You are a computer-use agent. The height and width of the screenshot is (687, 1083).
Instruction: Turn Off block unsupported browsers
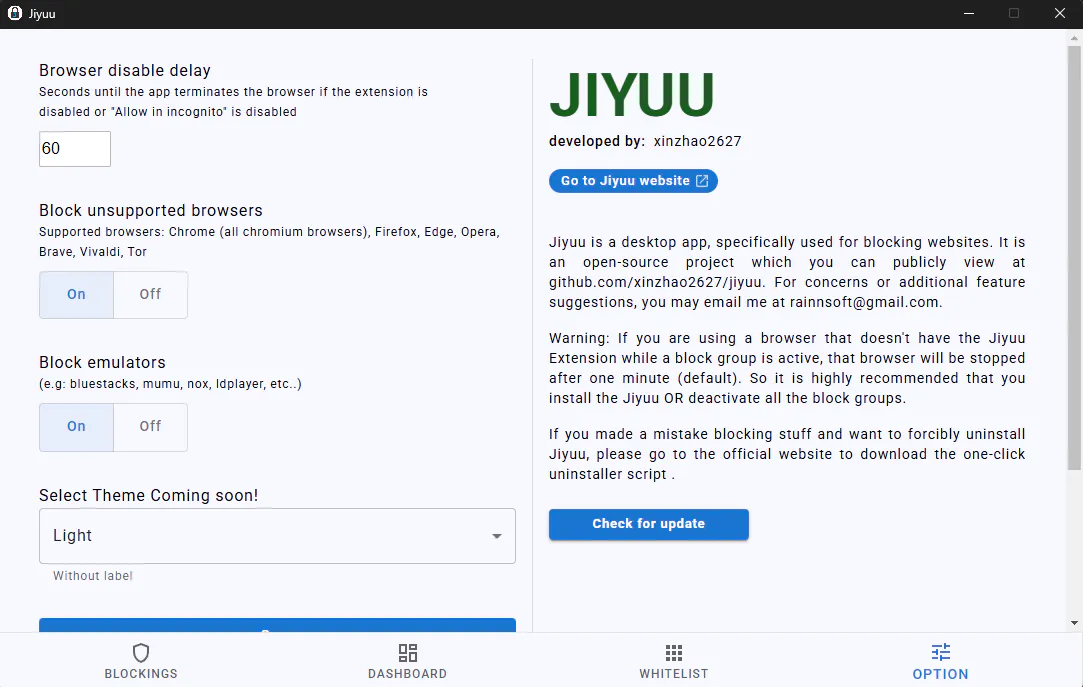[x=151, y=295]
